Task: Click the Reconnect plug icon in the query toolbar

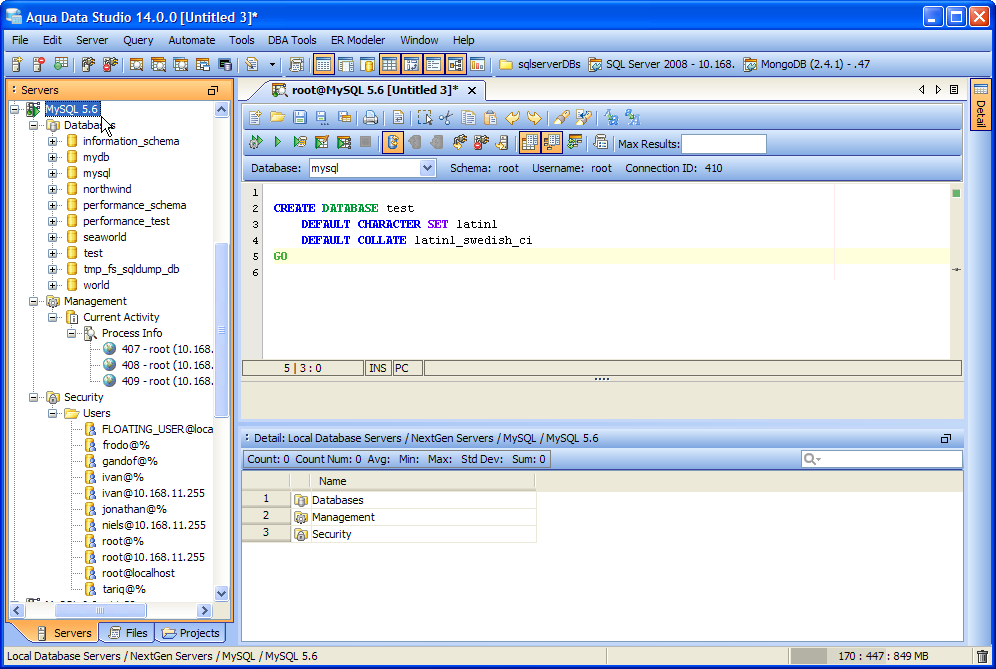Action: pyautogui.click(x=459, y=142)
